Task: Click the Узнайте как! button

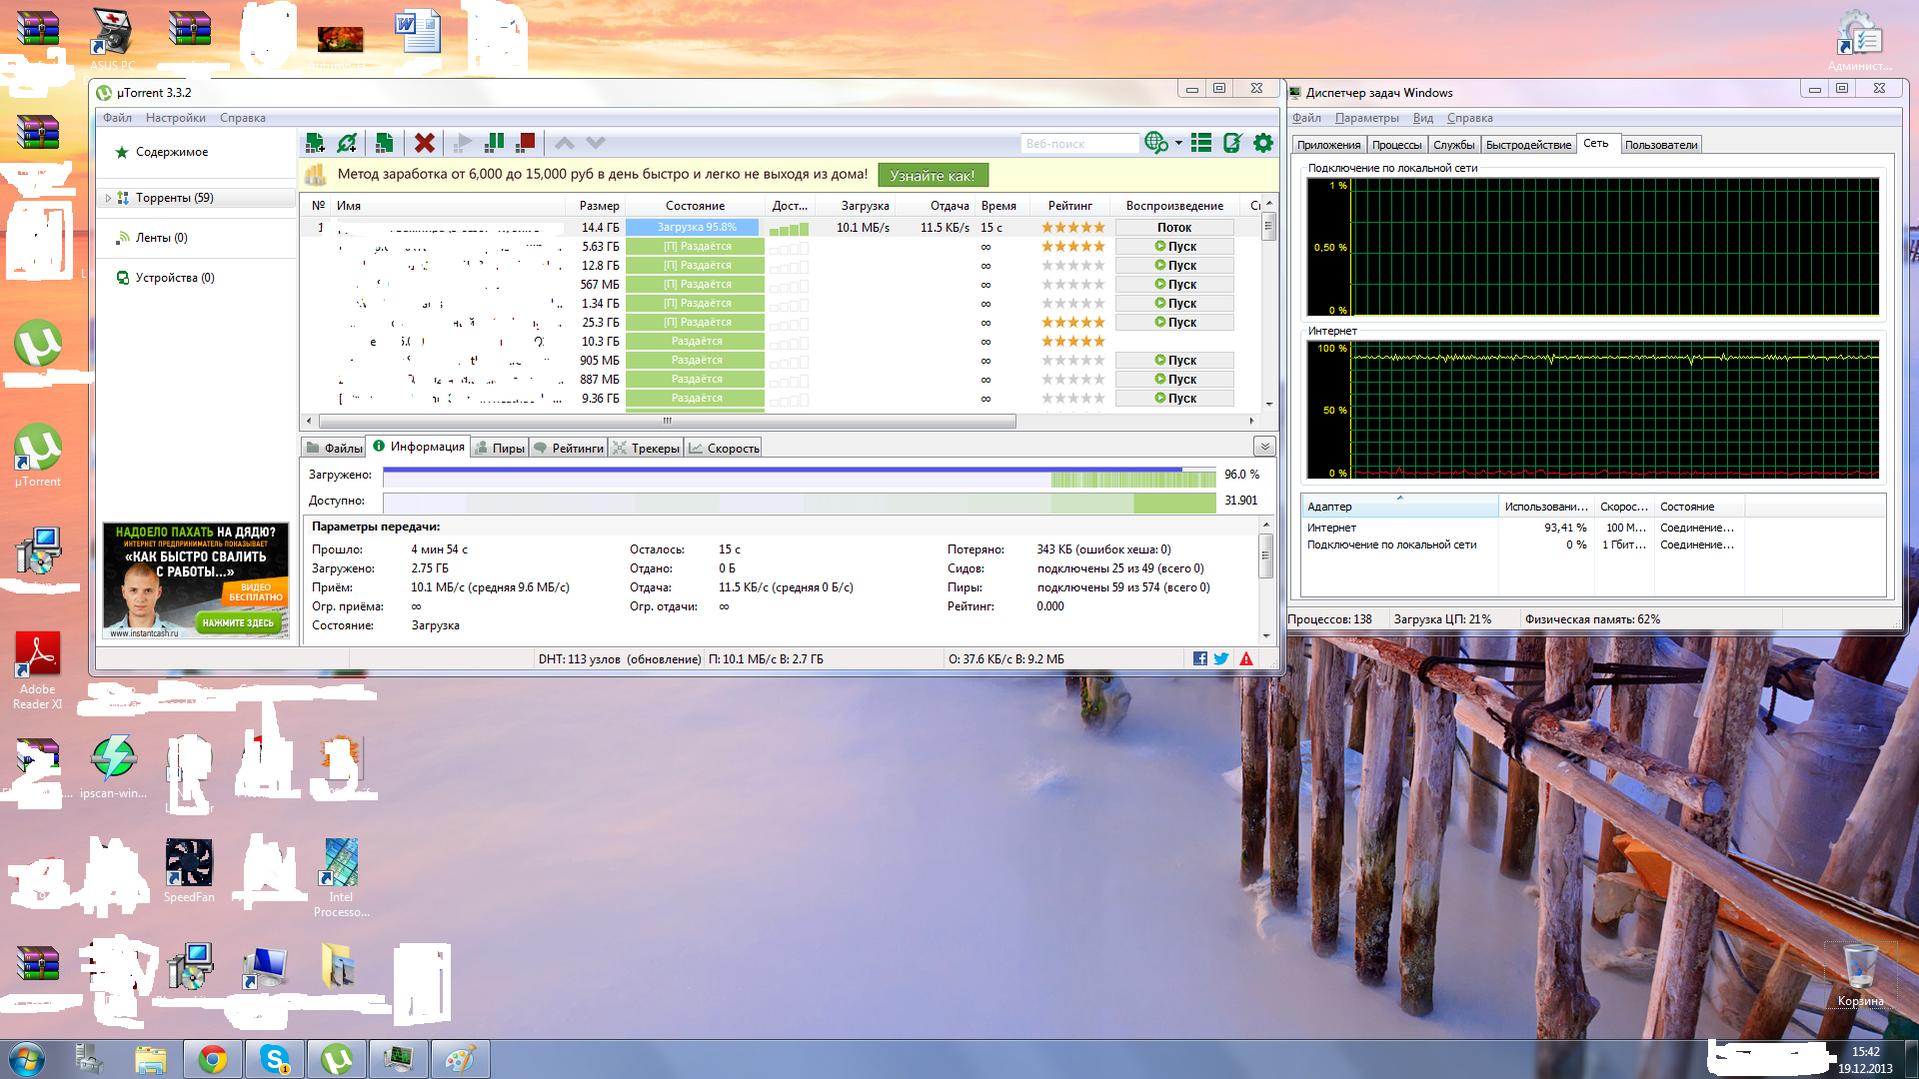Action: coord(932,176)
